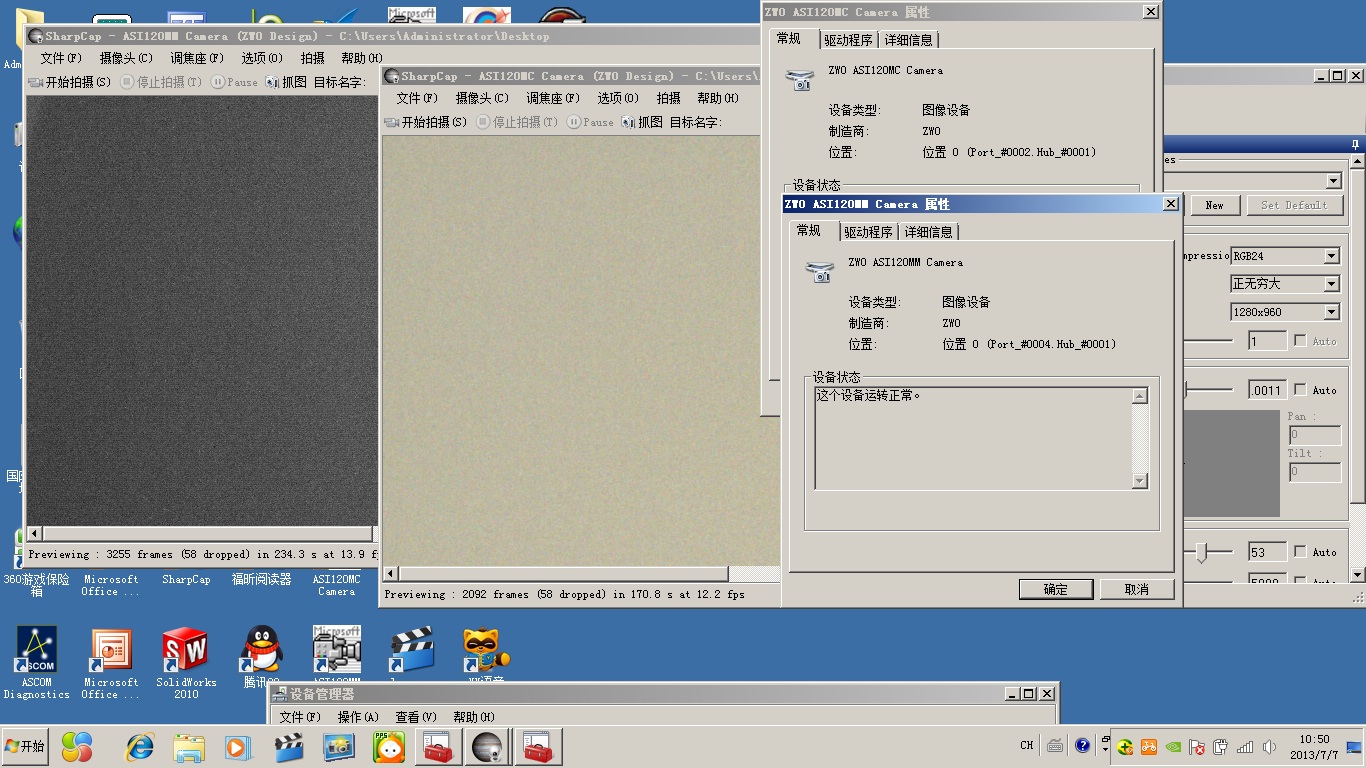
Task: Open Action Center flag tray icon
Action: click(1197, 746)
